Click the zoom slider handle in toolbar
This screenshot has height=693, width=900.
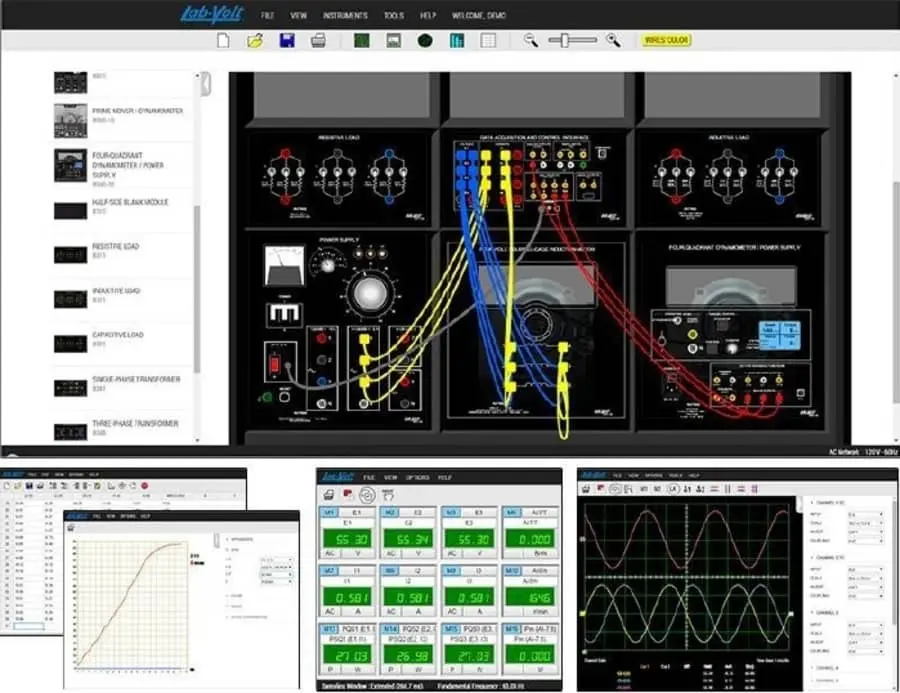click(x=564, y=40)
